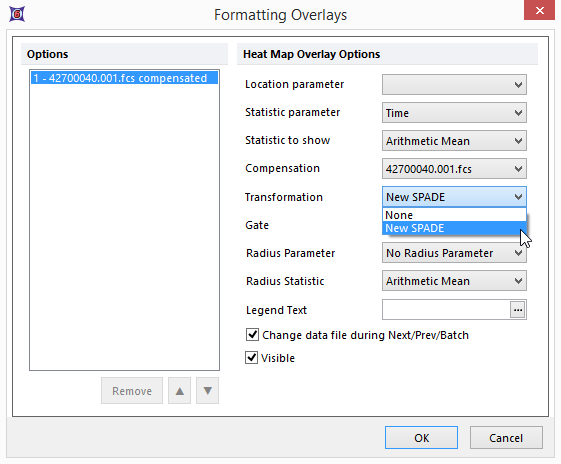Click the Statistic parameter label
The image size is (561, 464).
[293, 112]
